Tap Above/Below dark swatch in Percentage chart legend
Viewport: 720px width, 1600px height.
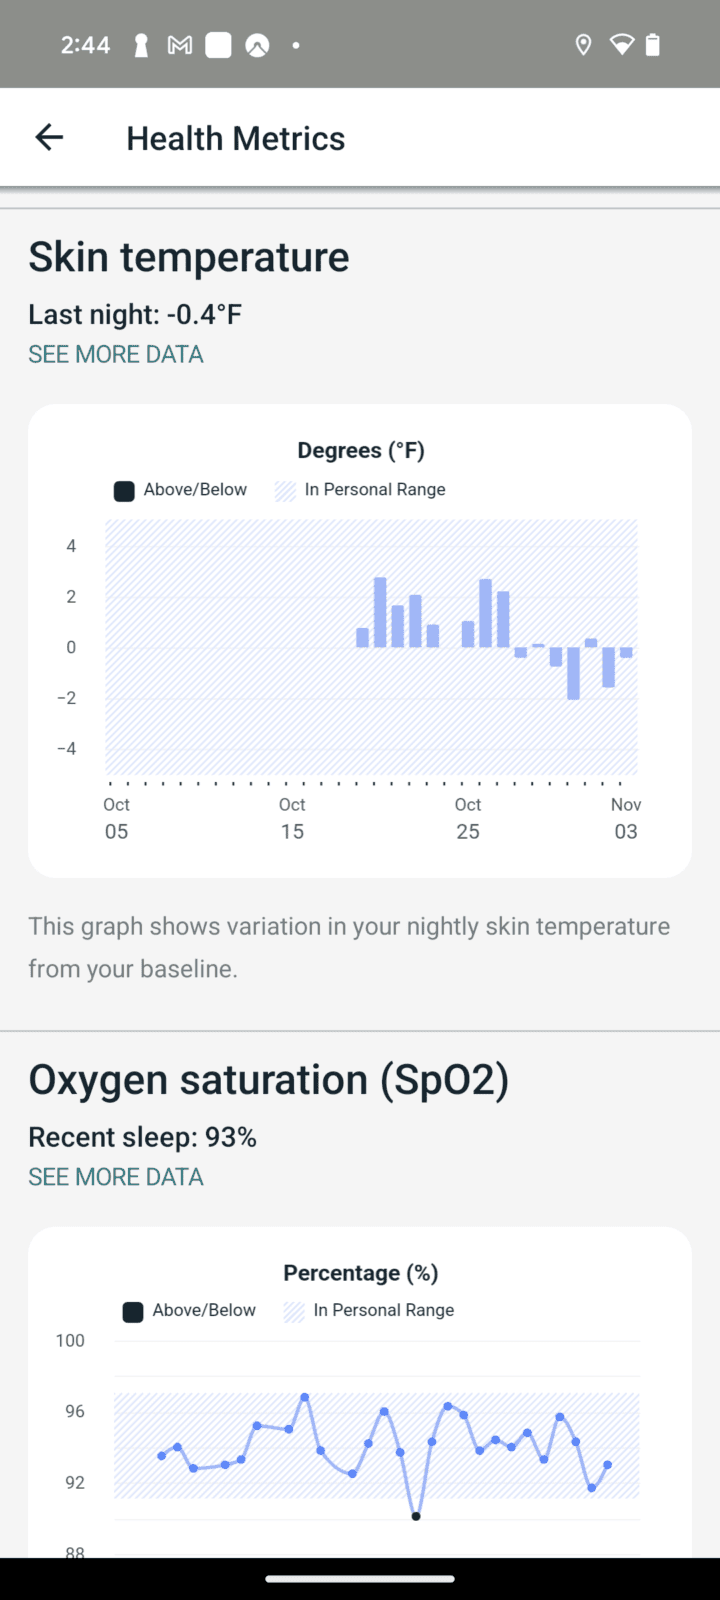pos(133,1311)
